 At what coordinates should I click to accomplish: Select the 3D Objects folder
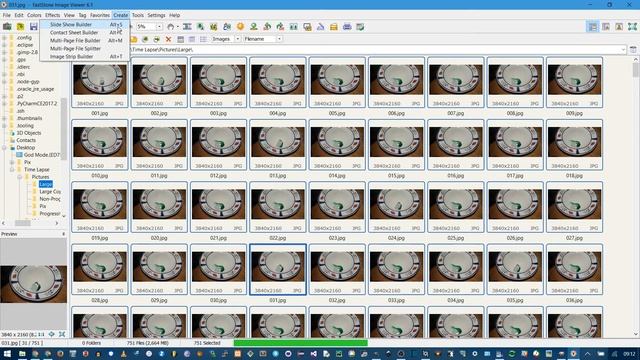[29, 133]
